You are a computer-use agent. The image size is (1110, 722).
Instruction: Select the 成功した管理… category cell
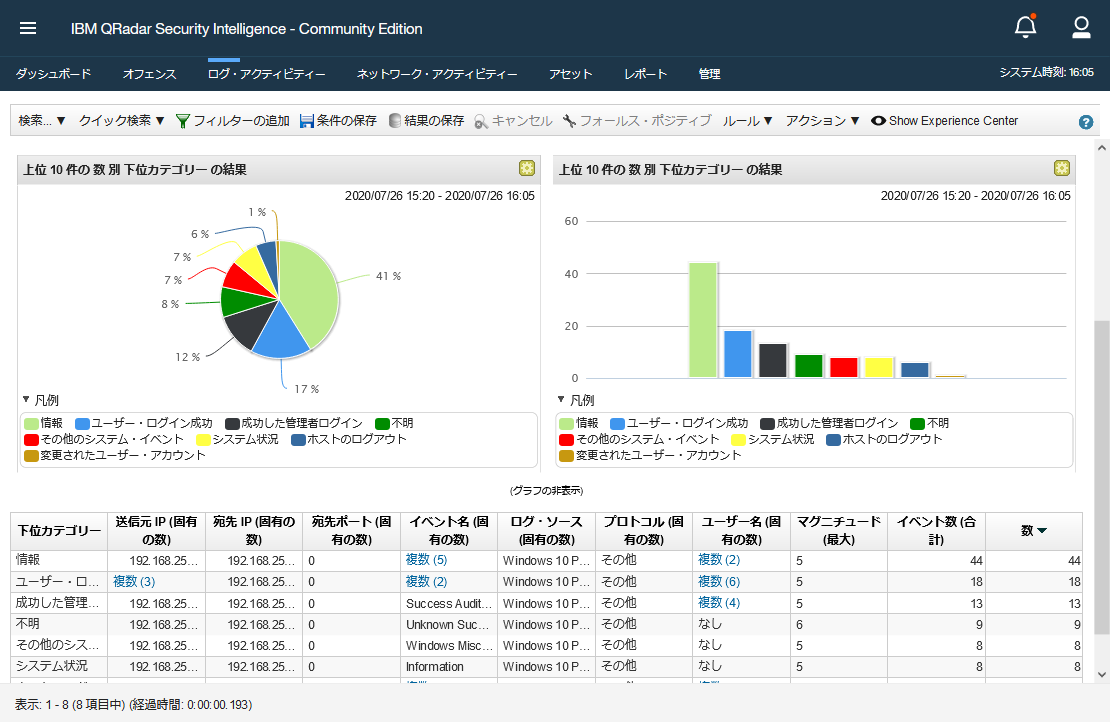click(x=59, y=603)
